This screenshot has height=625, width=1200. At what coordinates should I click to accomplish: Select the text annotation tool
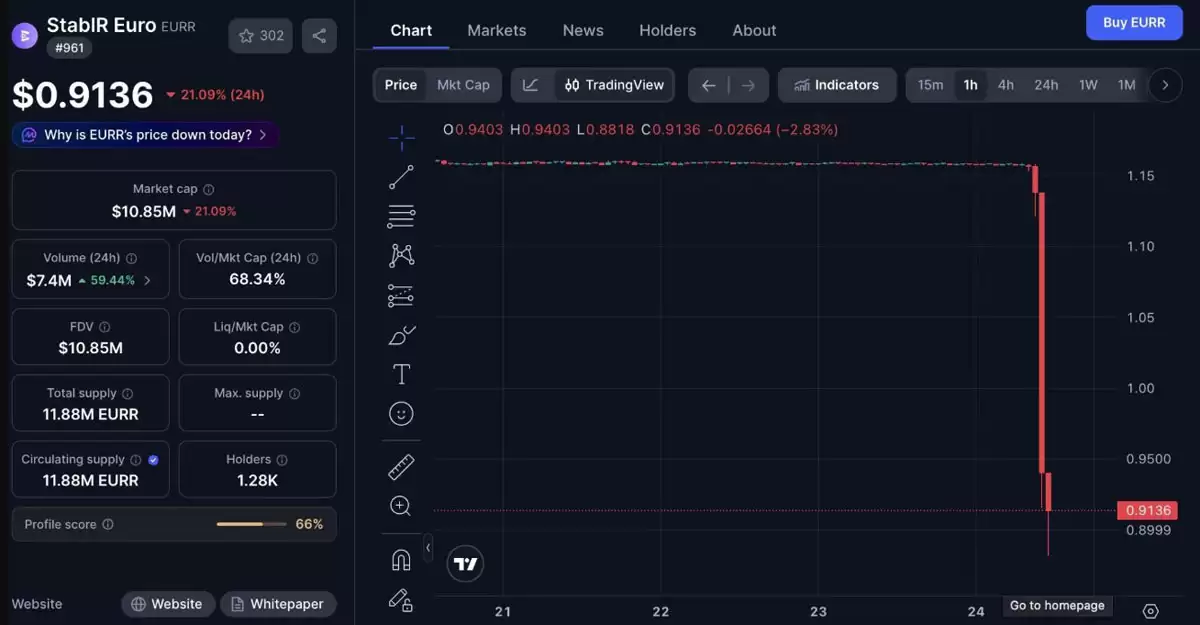coord(401,374)
